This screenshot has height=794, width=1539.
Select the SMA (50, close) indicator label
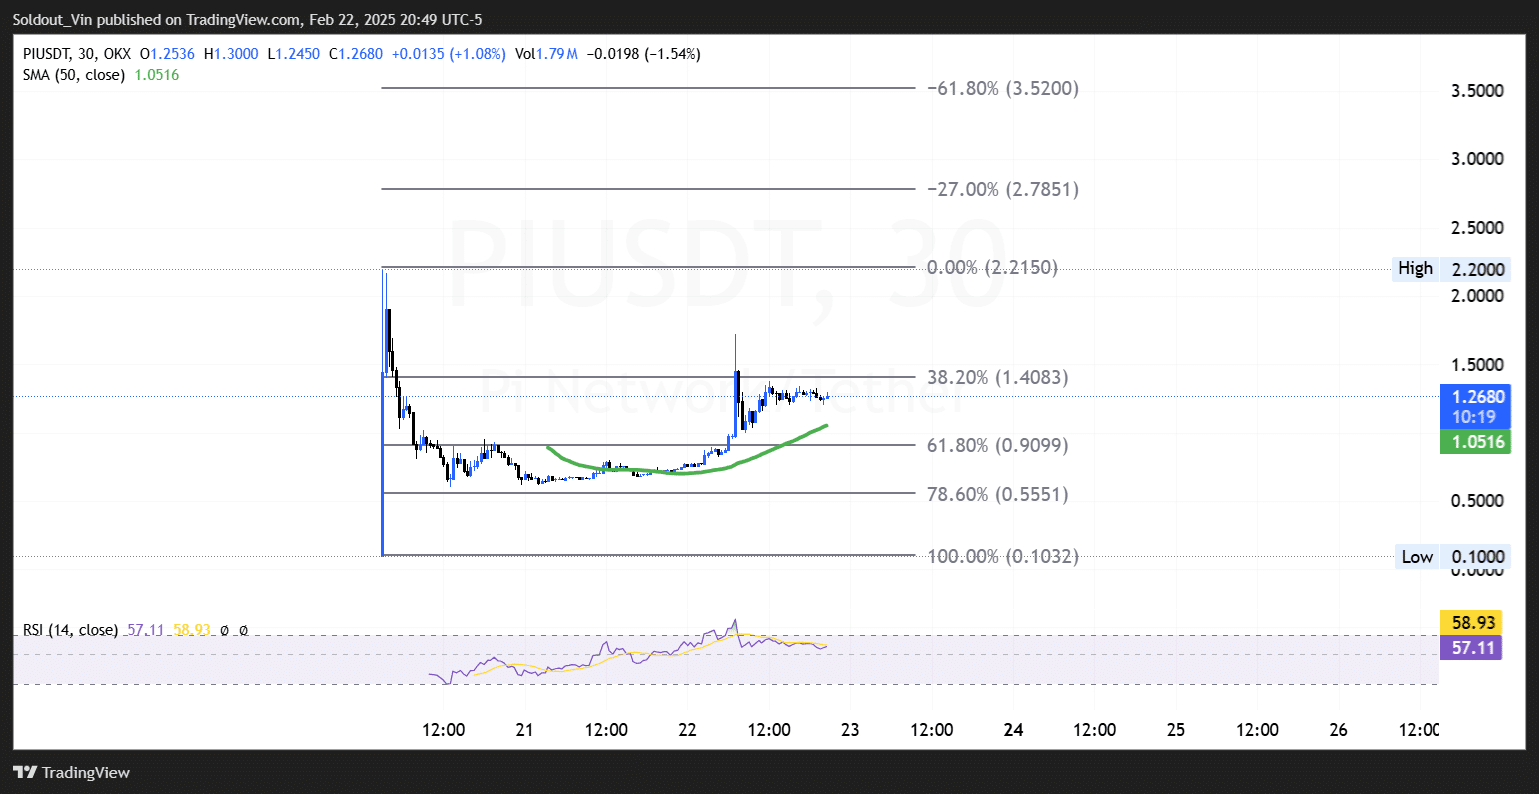[73, 75]
